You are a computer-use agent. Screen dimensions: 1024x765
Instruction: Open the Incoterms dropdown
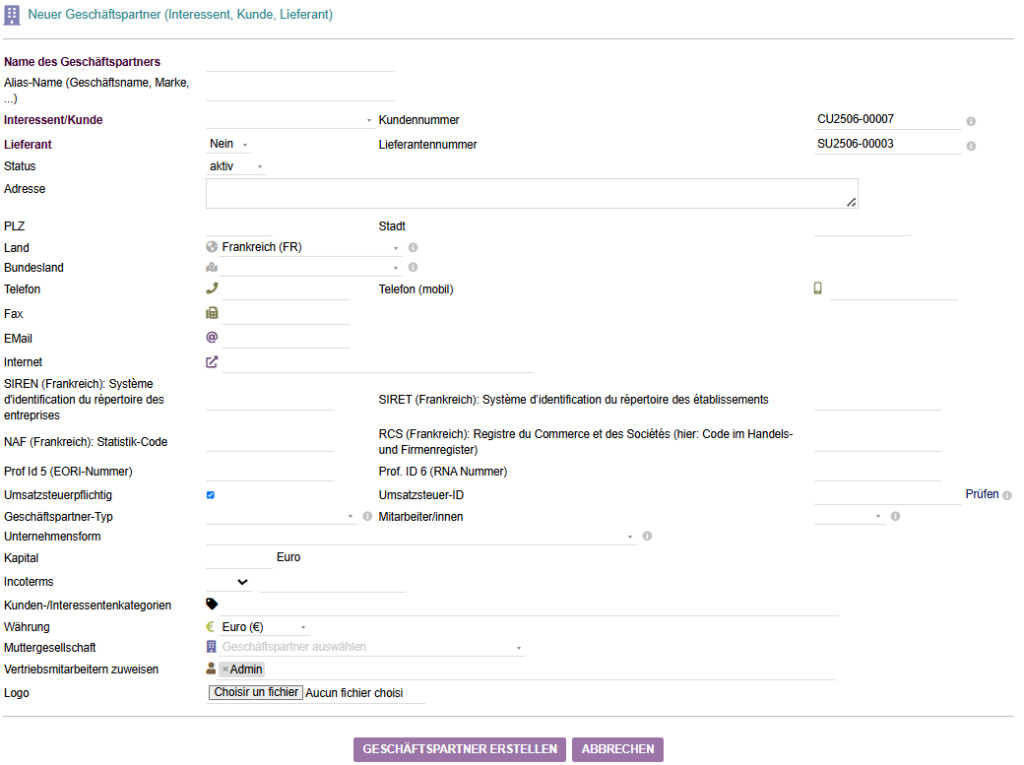pos(241,581)
